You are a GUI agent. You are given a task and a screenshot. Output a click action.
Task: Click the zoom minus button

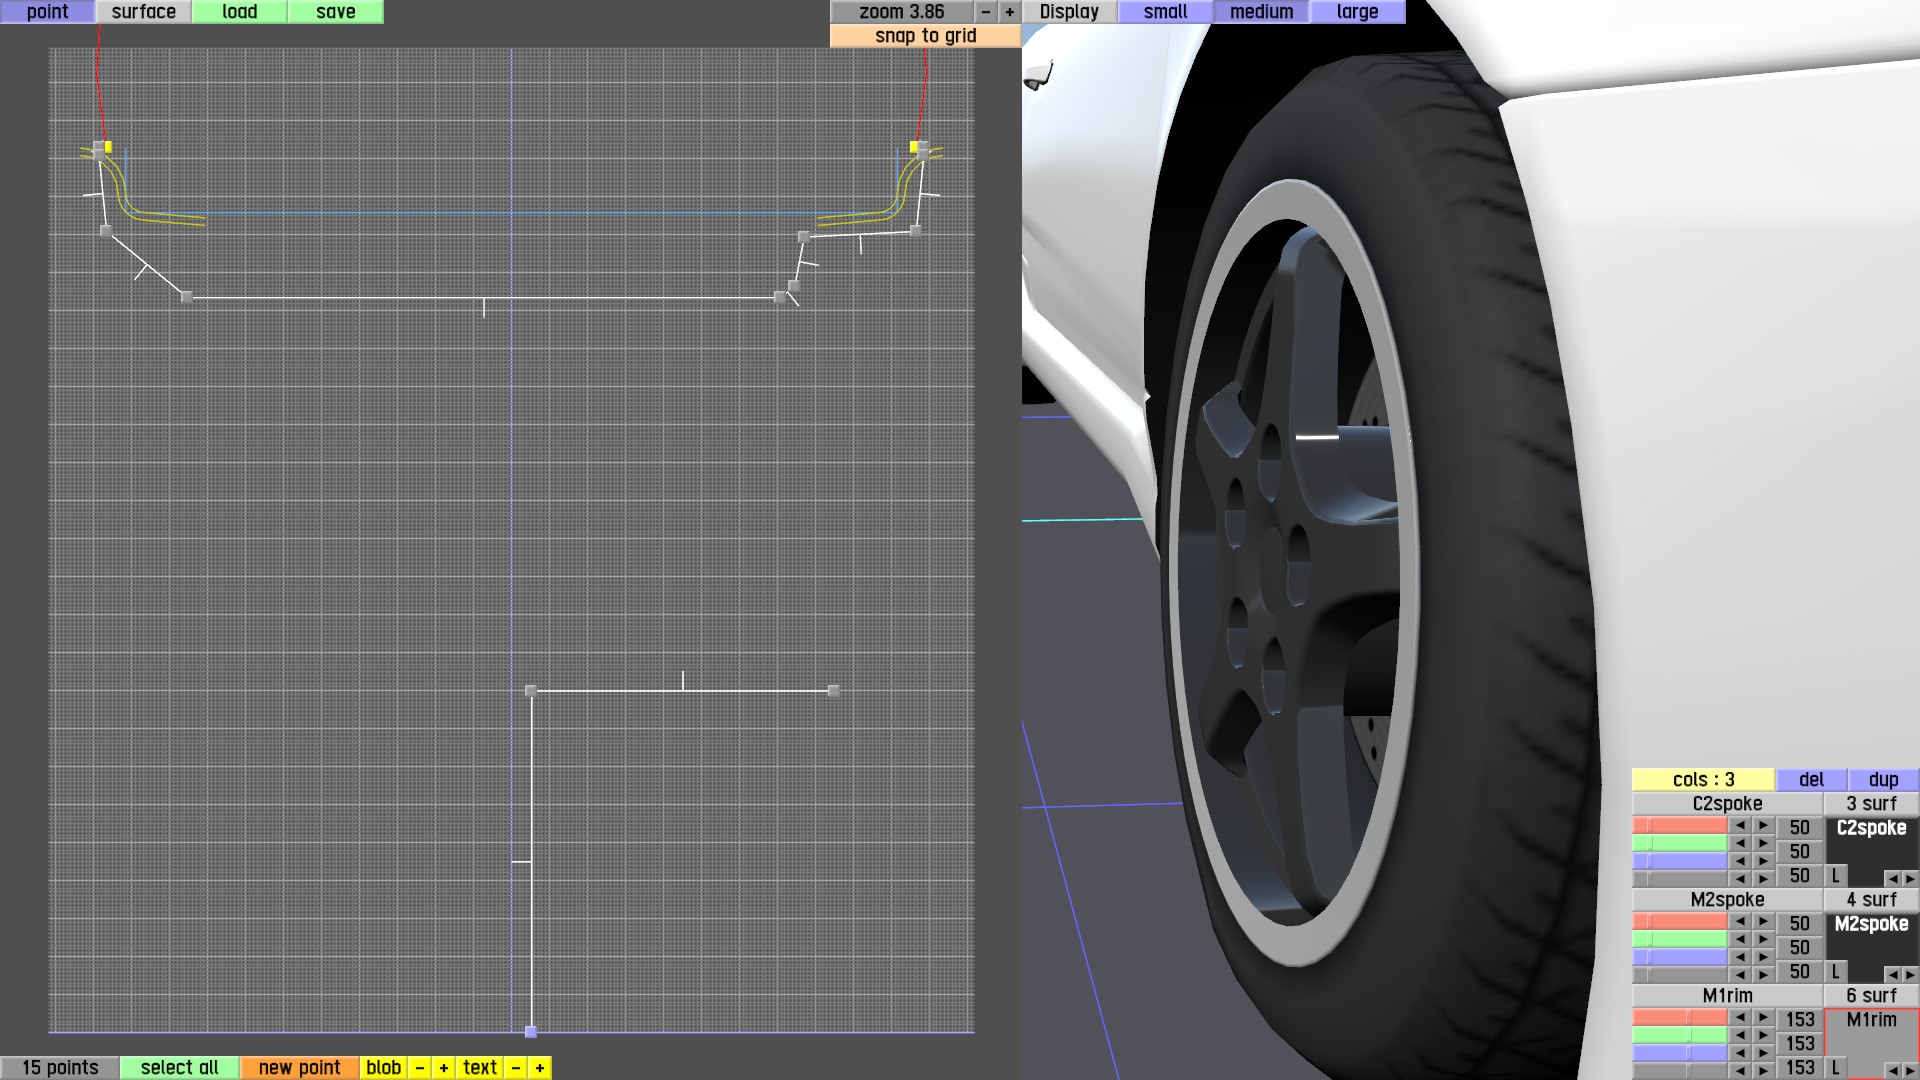(986, 12)
